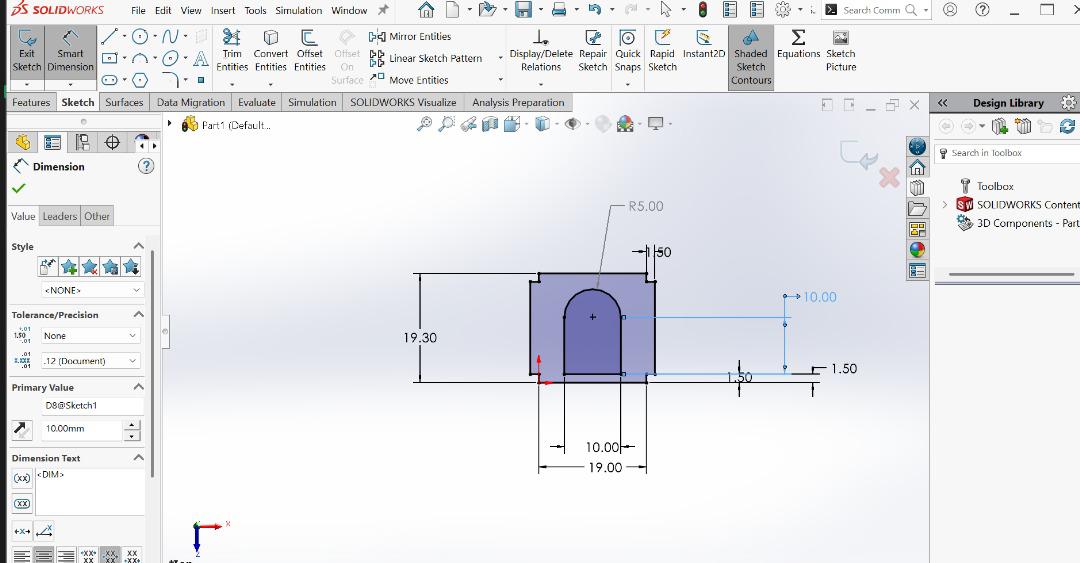
Task: Click the green checkmark to accept the dimension
Action: tap(19, 188)
